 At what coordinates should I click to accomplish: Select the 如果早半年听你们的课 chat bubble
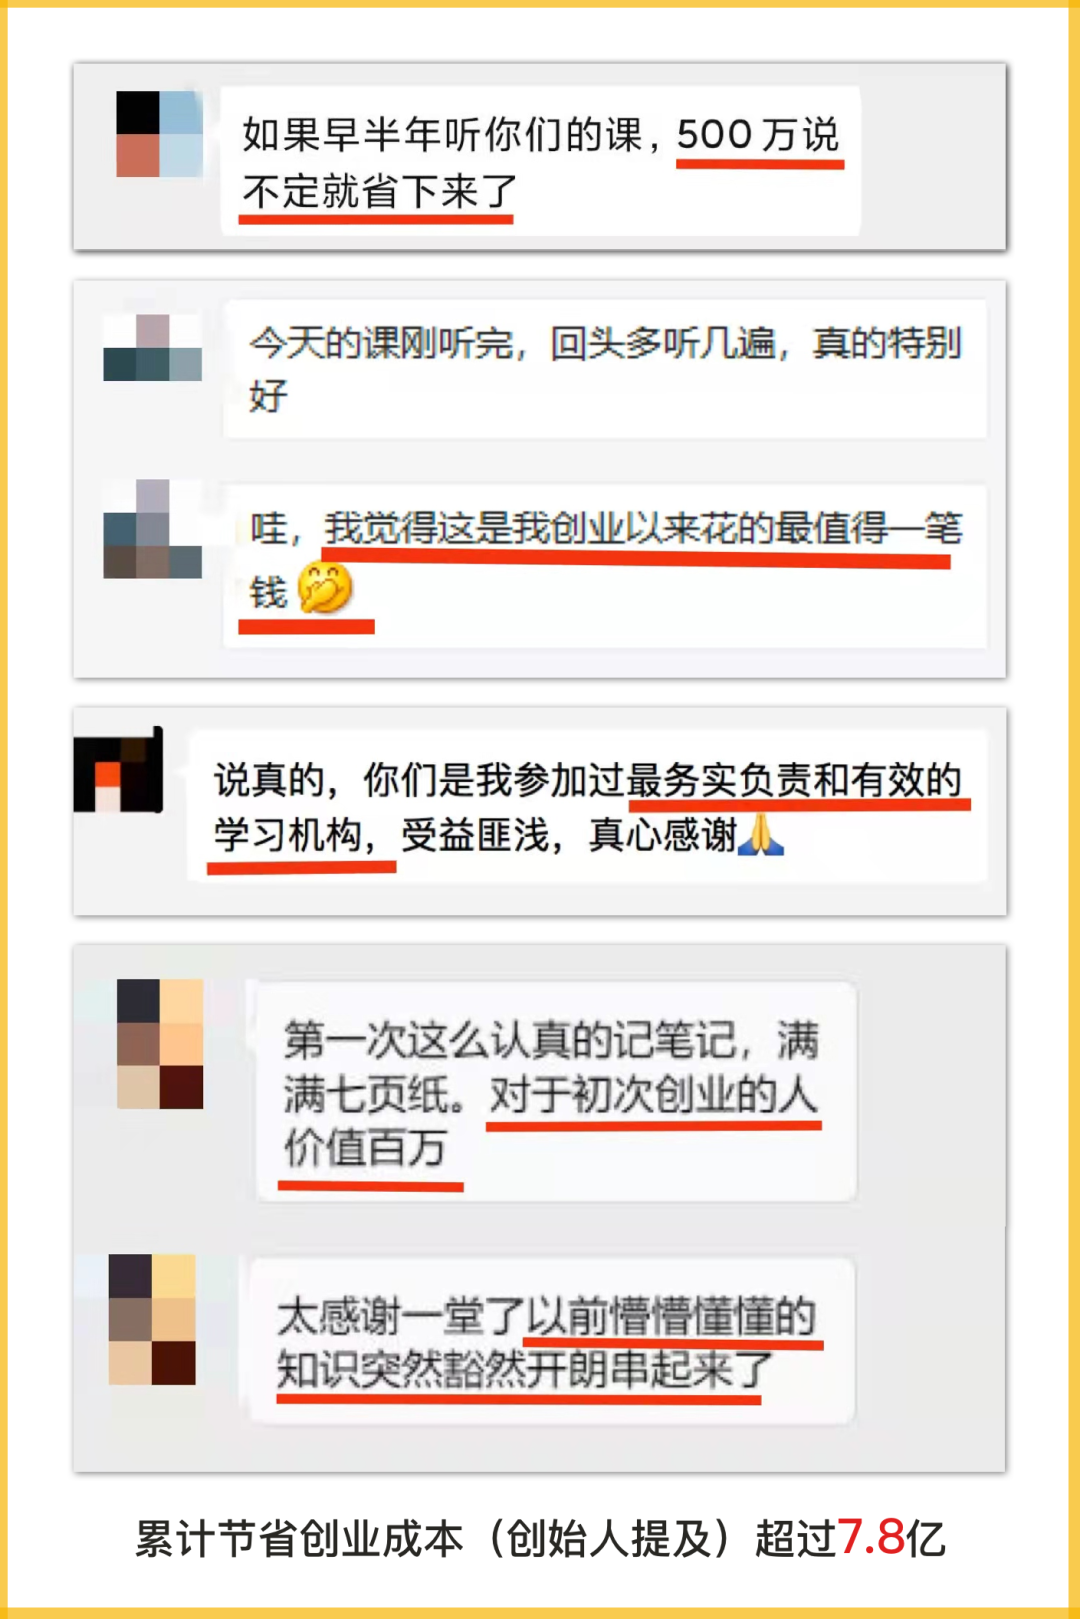coord(540,161)
